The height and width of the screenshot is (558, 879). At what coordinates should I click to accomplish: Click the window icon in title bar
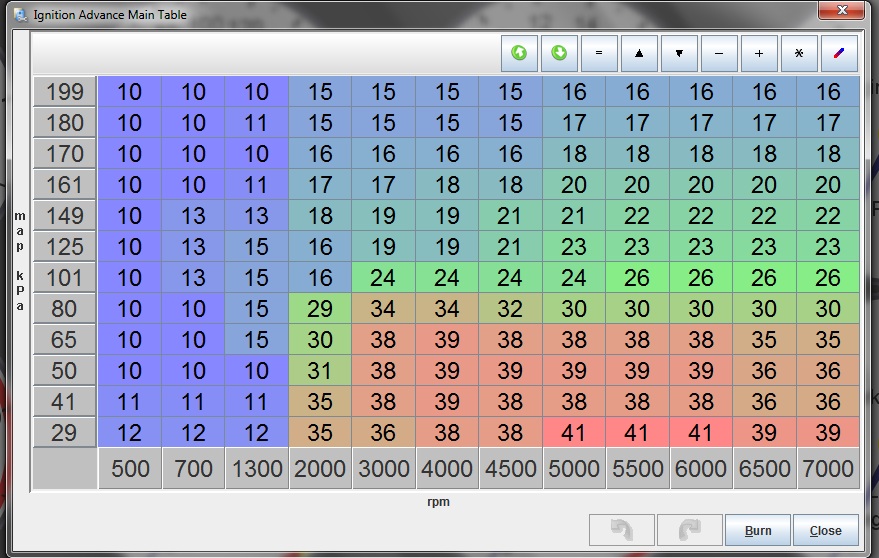coord(21,15)
